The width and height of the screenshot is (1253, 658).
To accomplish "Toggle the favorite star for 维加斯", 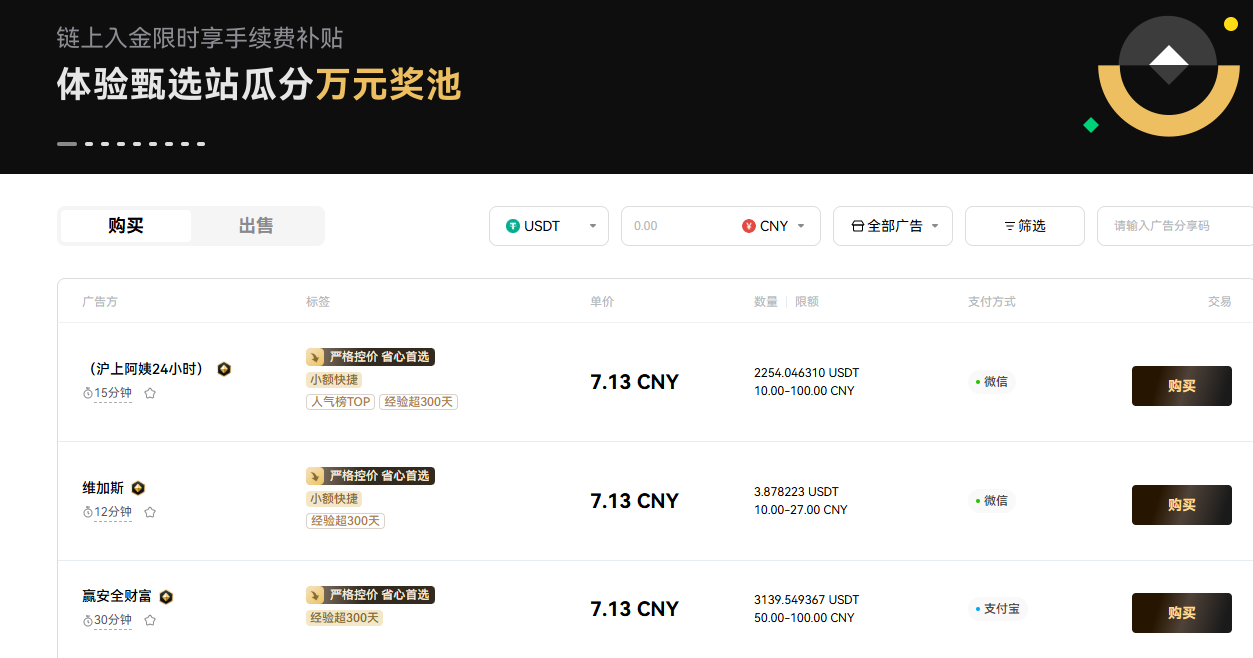I will [x=150, y=512].
